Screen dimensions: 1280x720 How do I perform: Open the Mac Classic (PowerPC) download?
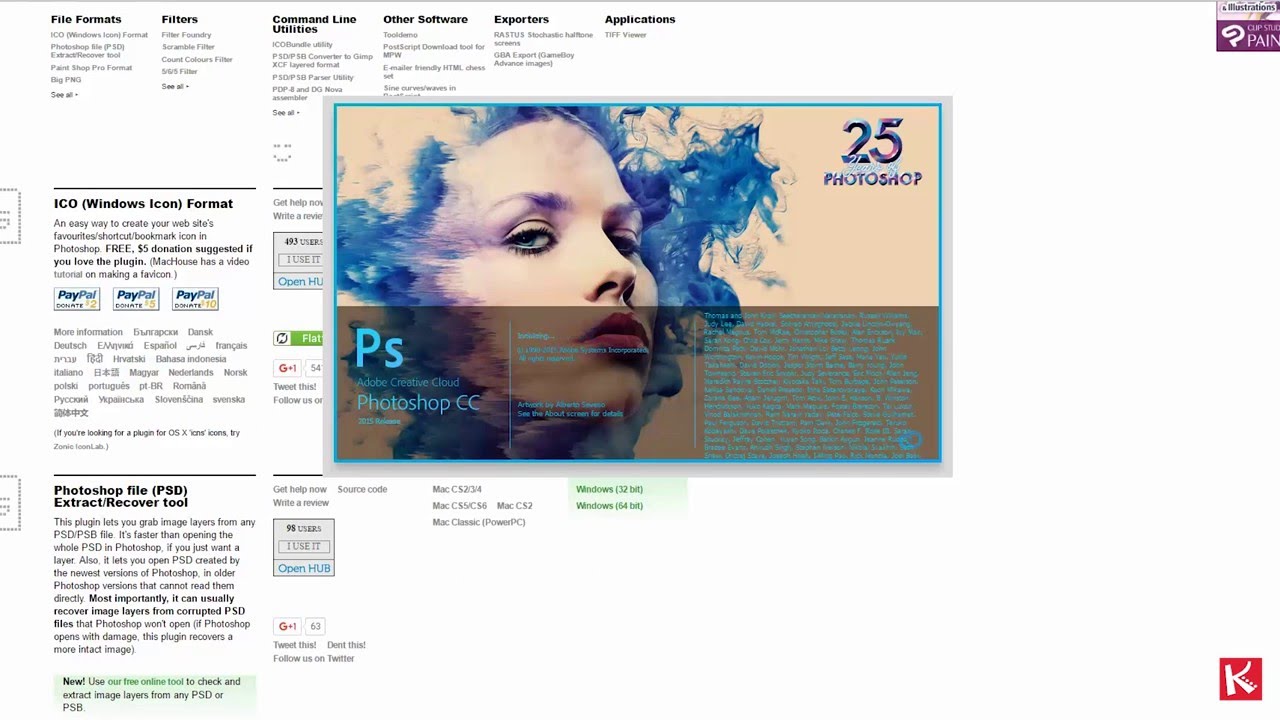point(478,522)
